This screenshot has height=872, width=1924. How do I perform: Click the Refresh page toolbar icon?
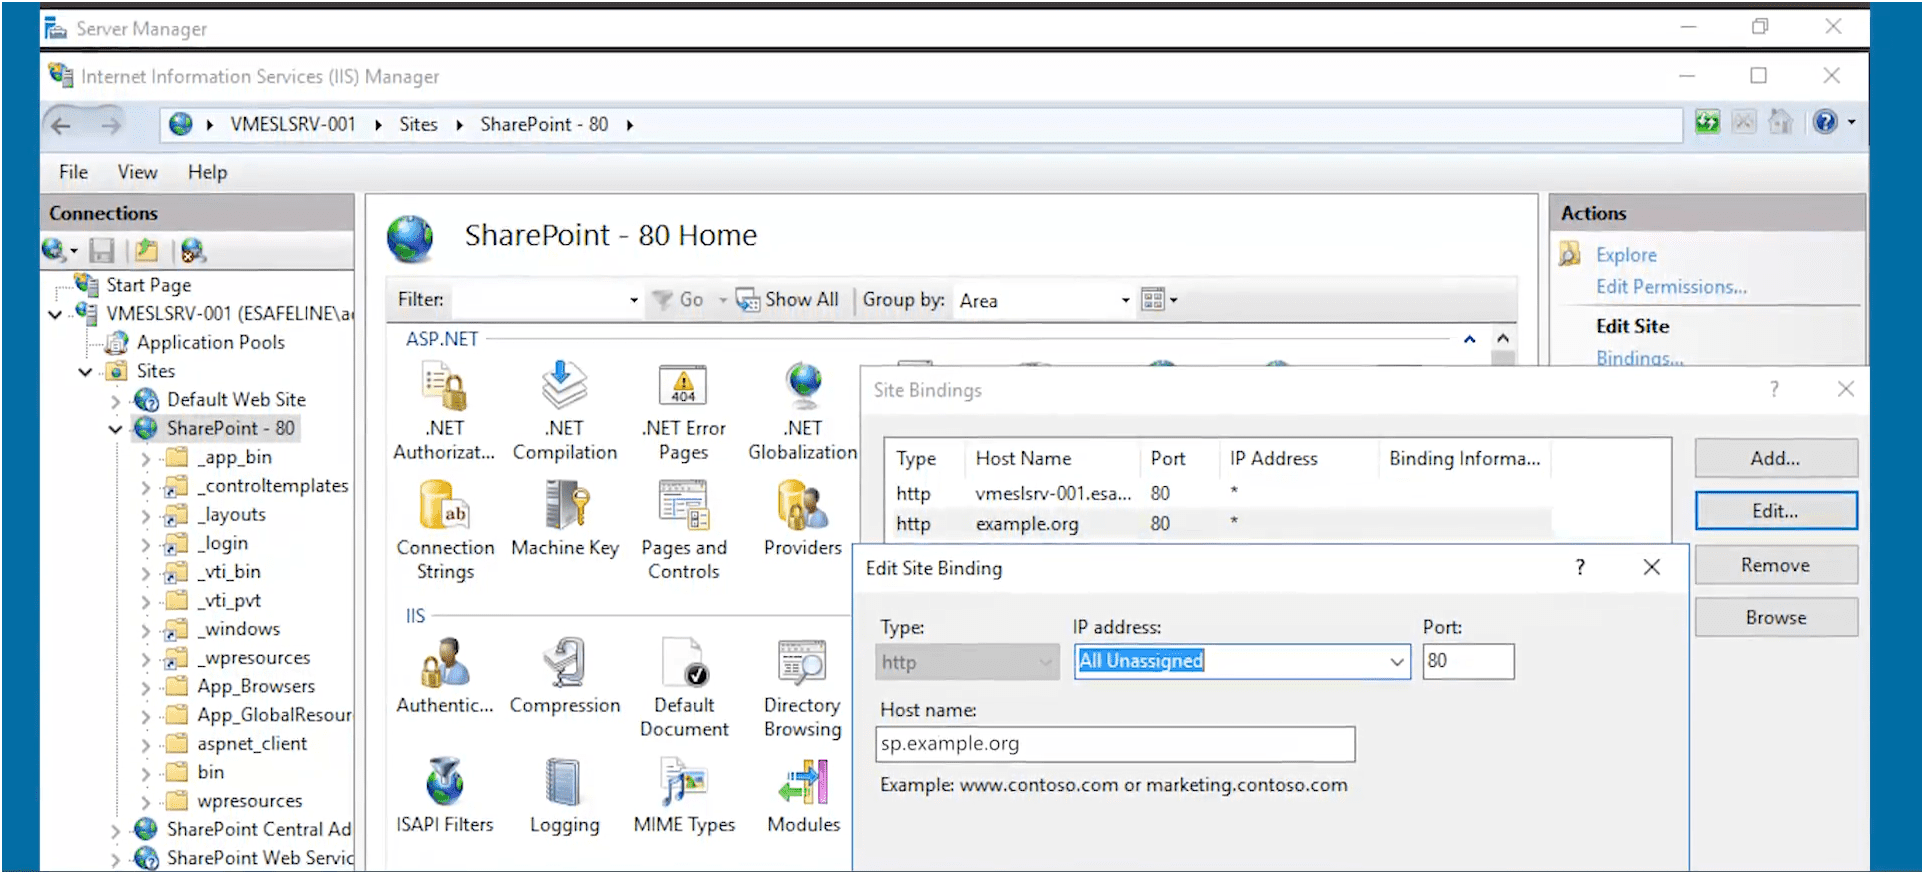tap(1707, 122)
